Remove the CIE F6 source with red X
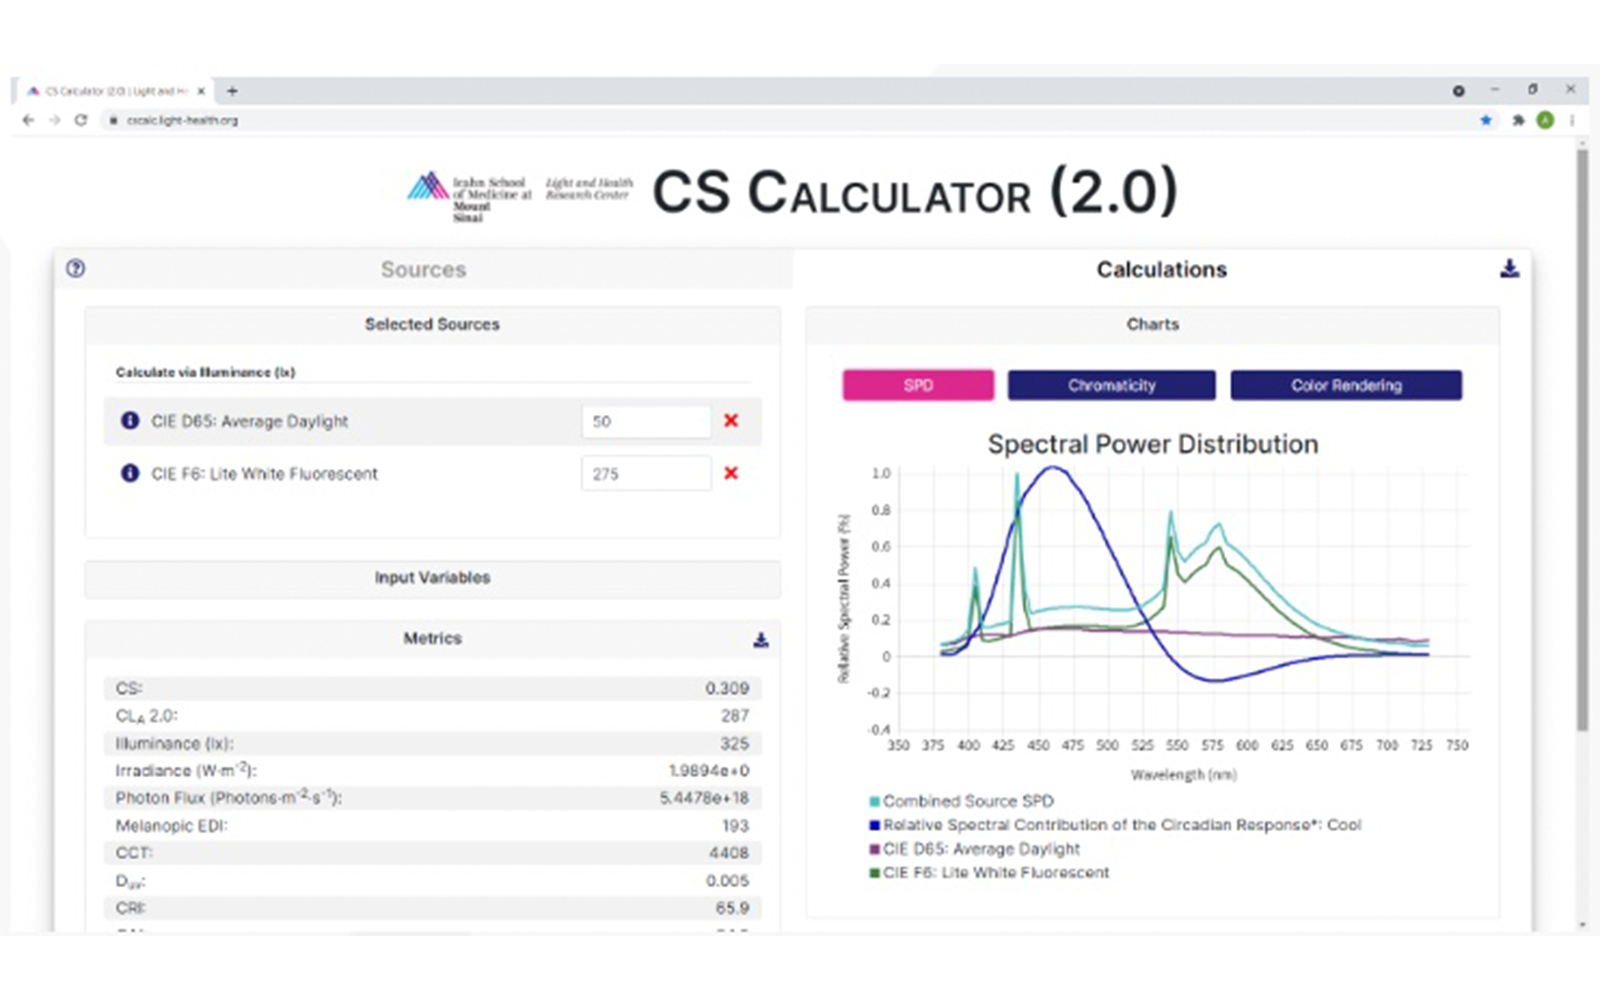The height and width of the screenshot is (1000, 1600). [x=731, y=473]
